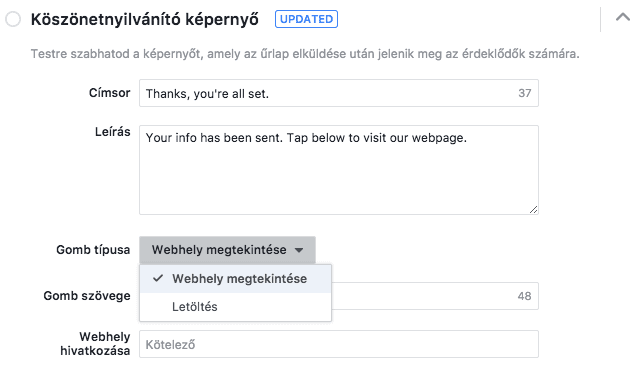Viewport: 640px width, 372px height.
Task: Click the caret arrow on Webhely megtekintése dropdown
Action: coord(299,250)
